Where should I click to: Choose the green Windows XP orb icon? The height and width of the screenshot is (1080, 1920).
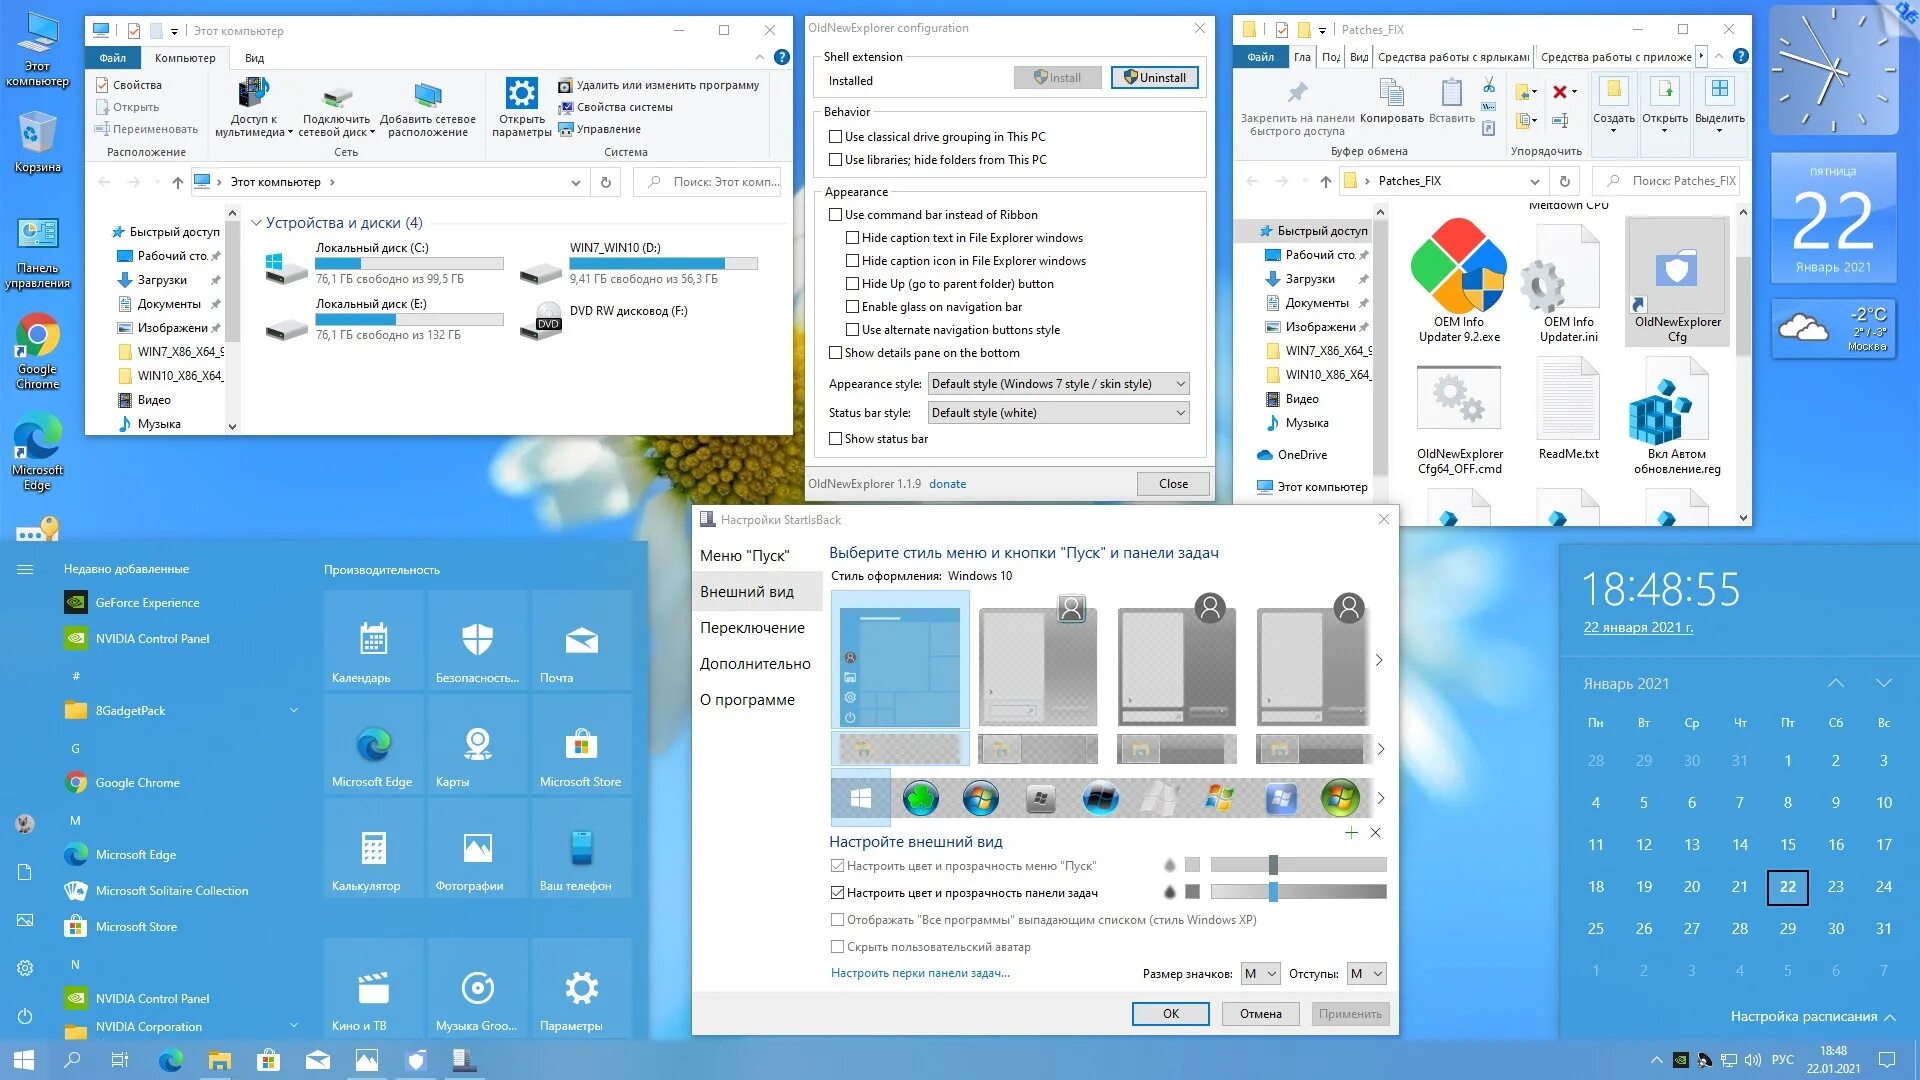coord(1340,798)
